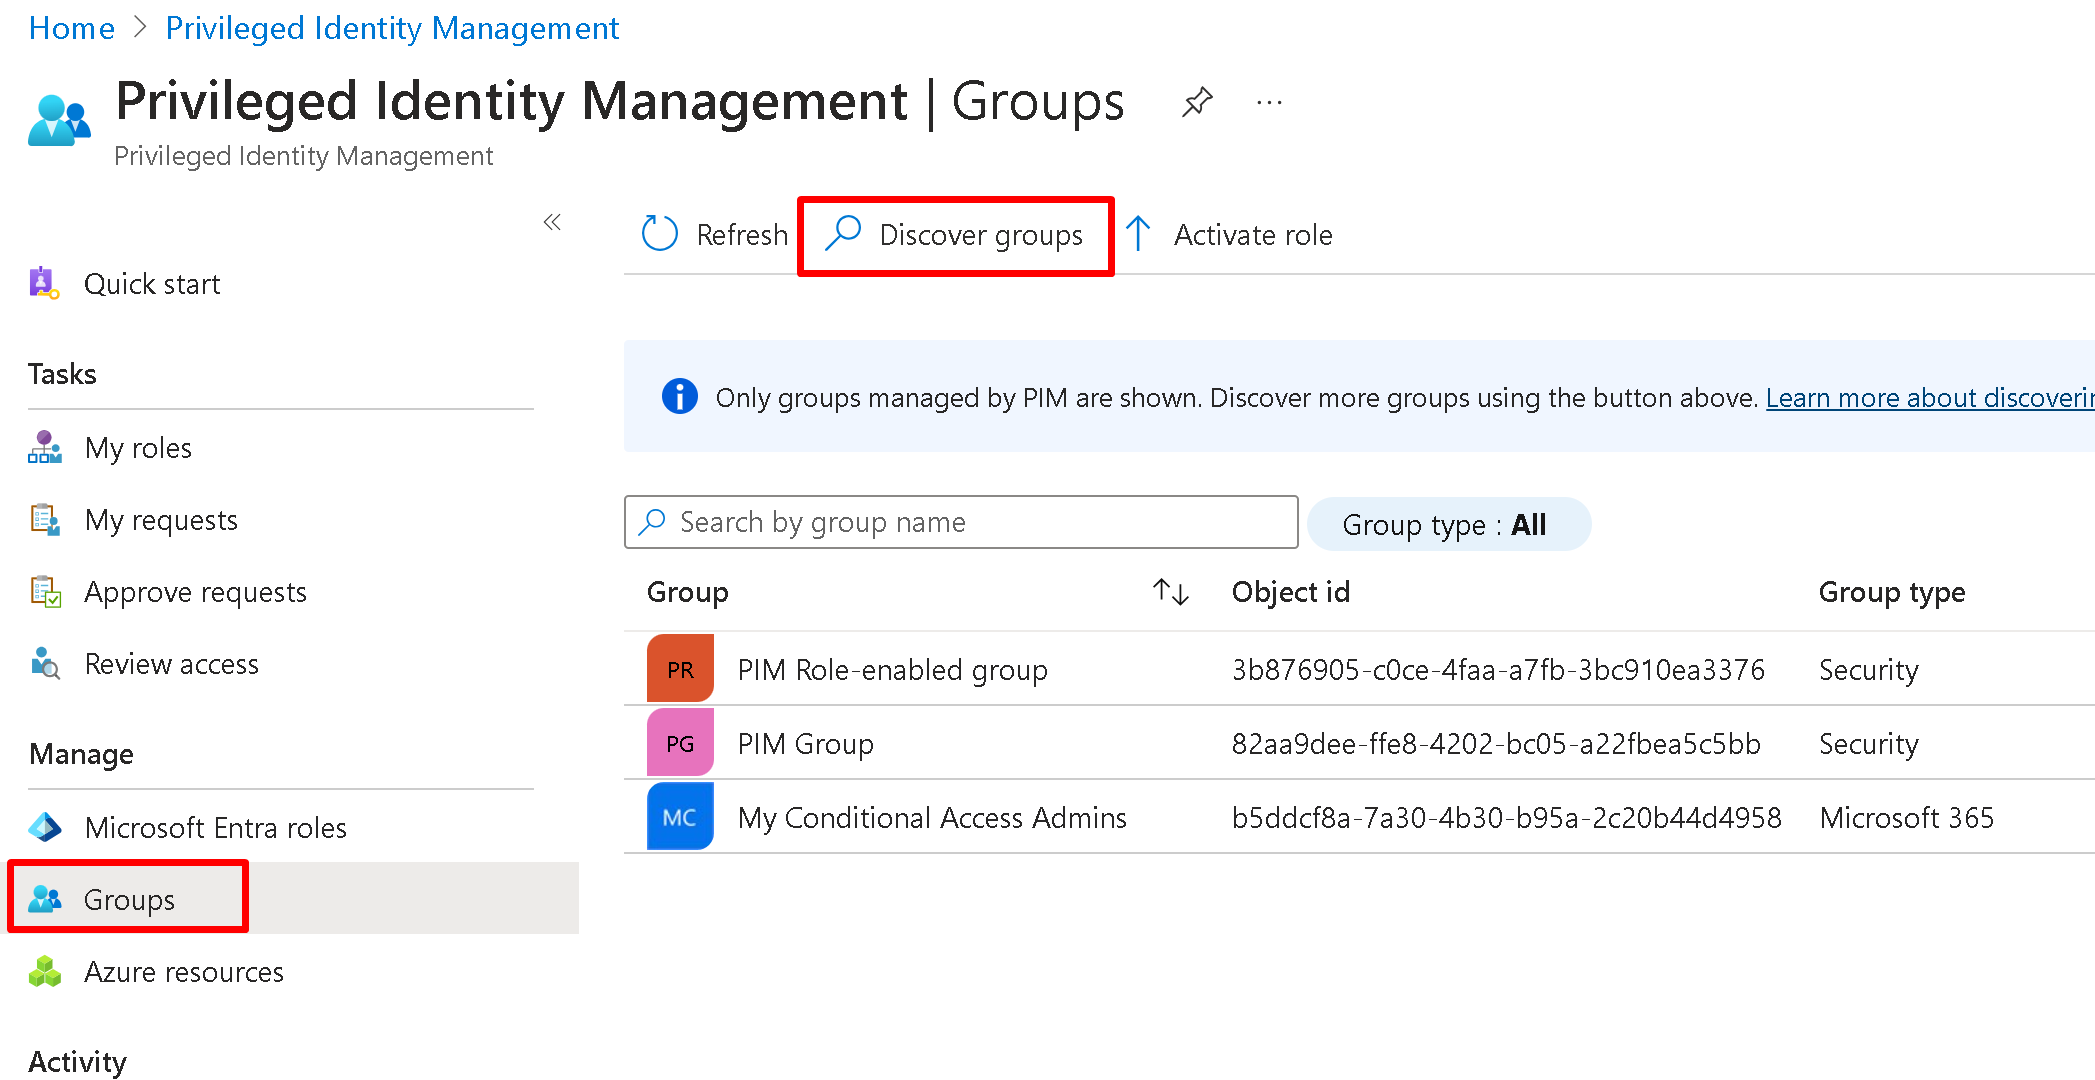Open the Microsoft Entra roles section
Screen dimensions: 2095x1080
pos(215,828)
